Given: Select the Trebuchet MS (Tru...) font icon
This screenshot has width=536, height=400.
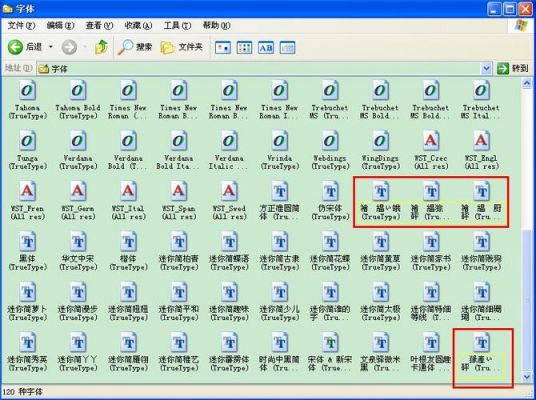Looking at the screenshot, I should pos(330,91).
